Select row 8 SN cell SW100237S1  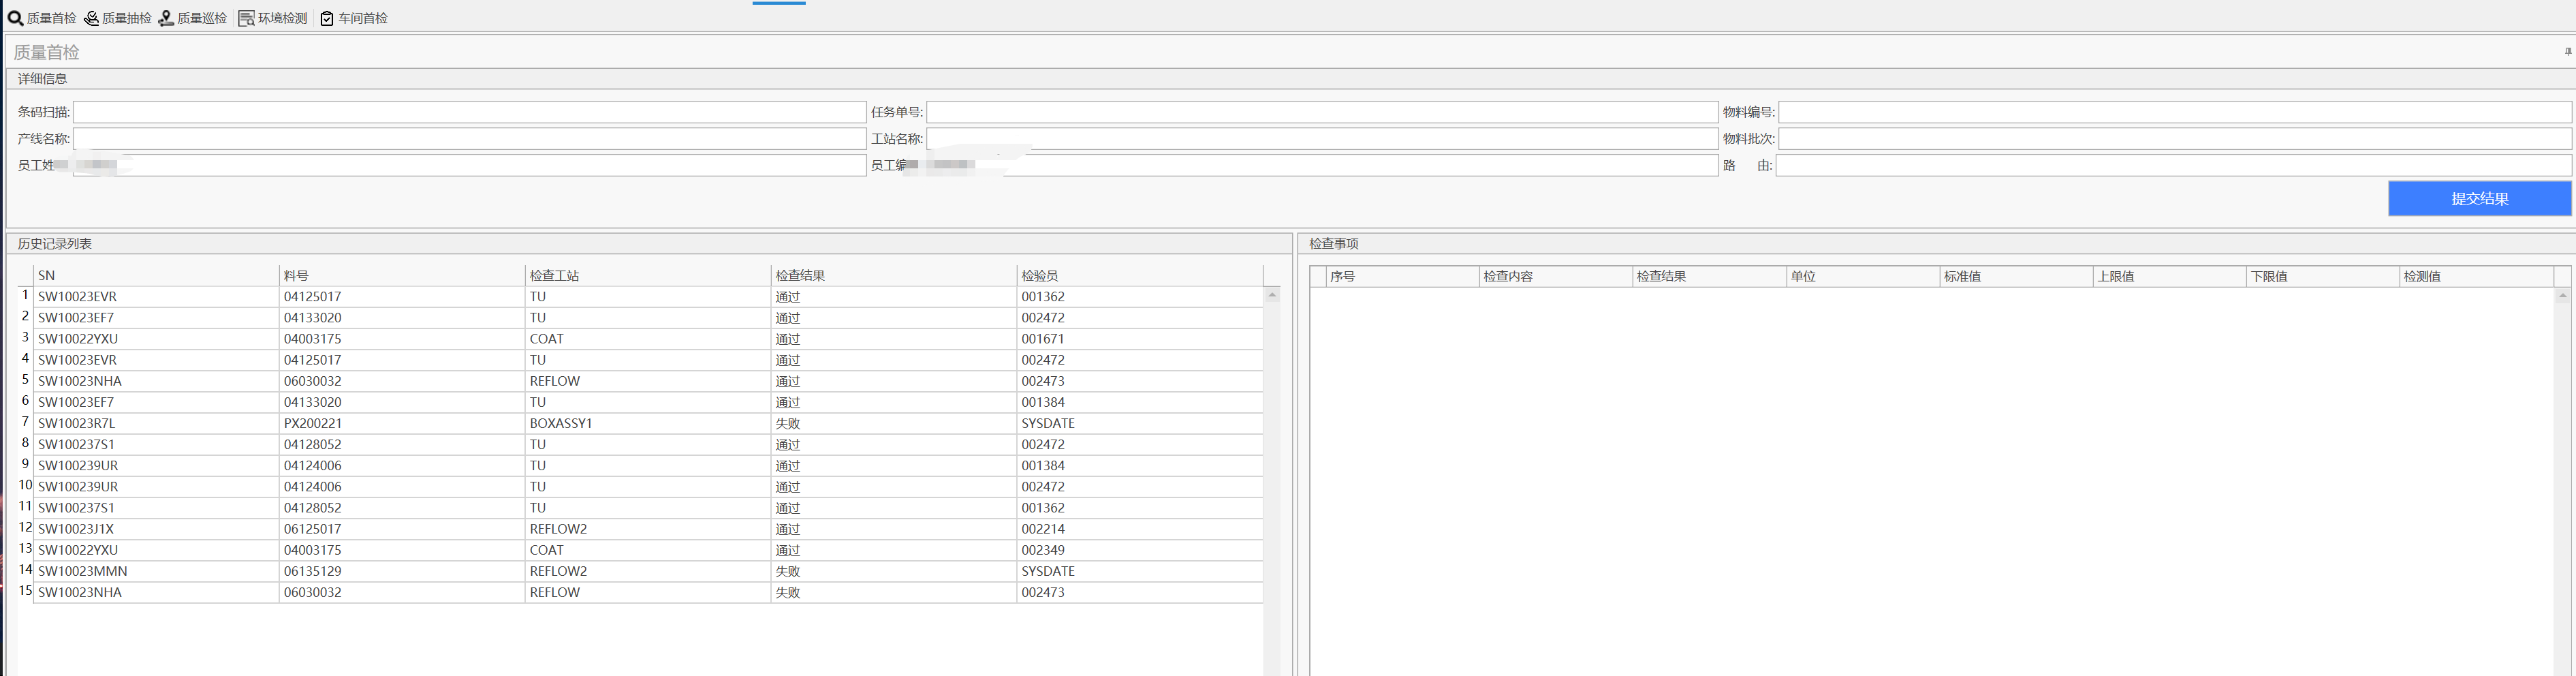coord(156,444)
